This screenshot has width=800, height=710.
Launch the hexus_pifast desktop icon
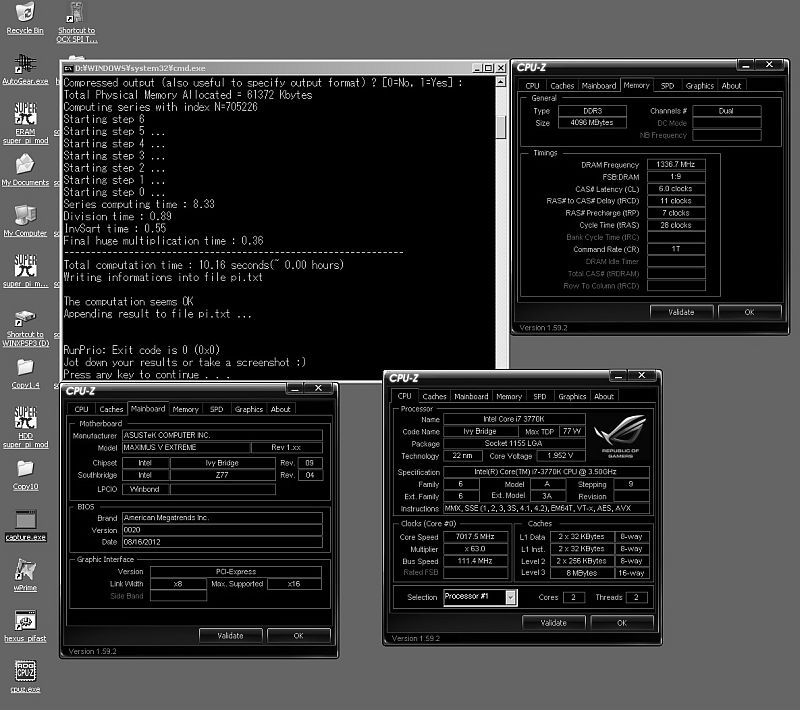(25, 625)
